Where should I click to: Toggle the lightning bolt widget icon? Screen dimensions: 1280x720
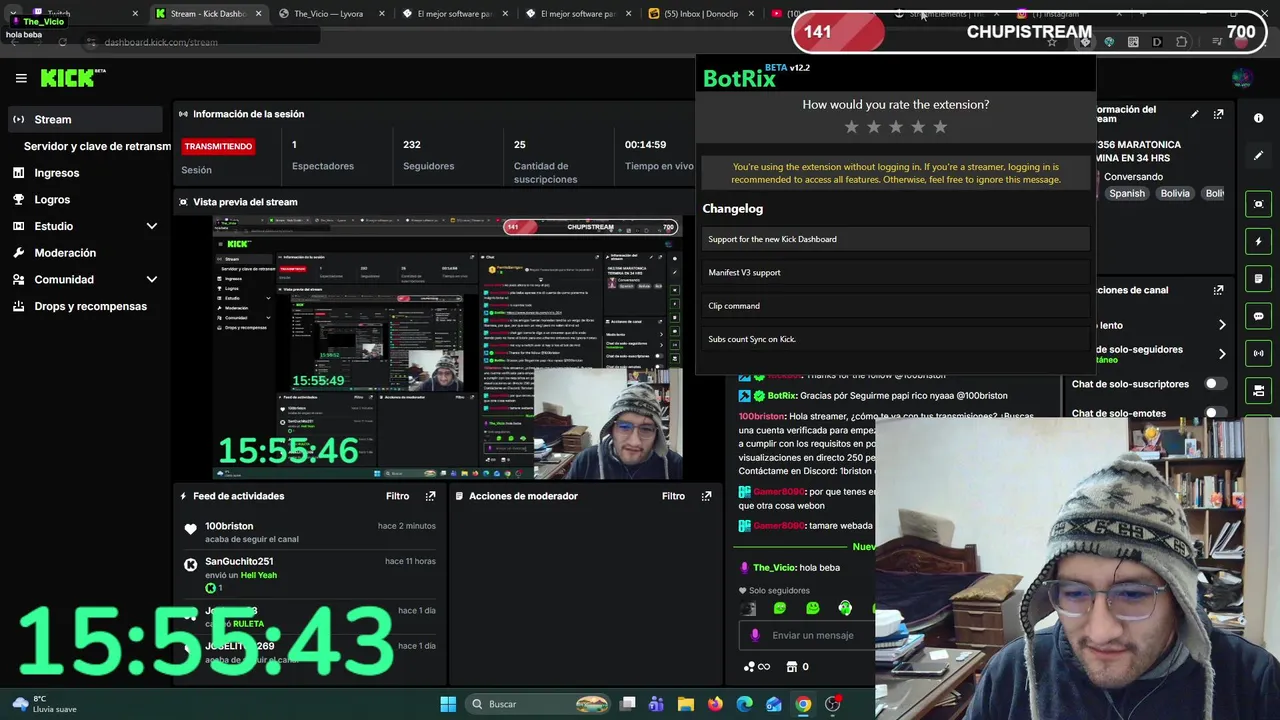click(x=1258, y=241)
